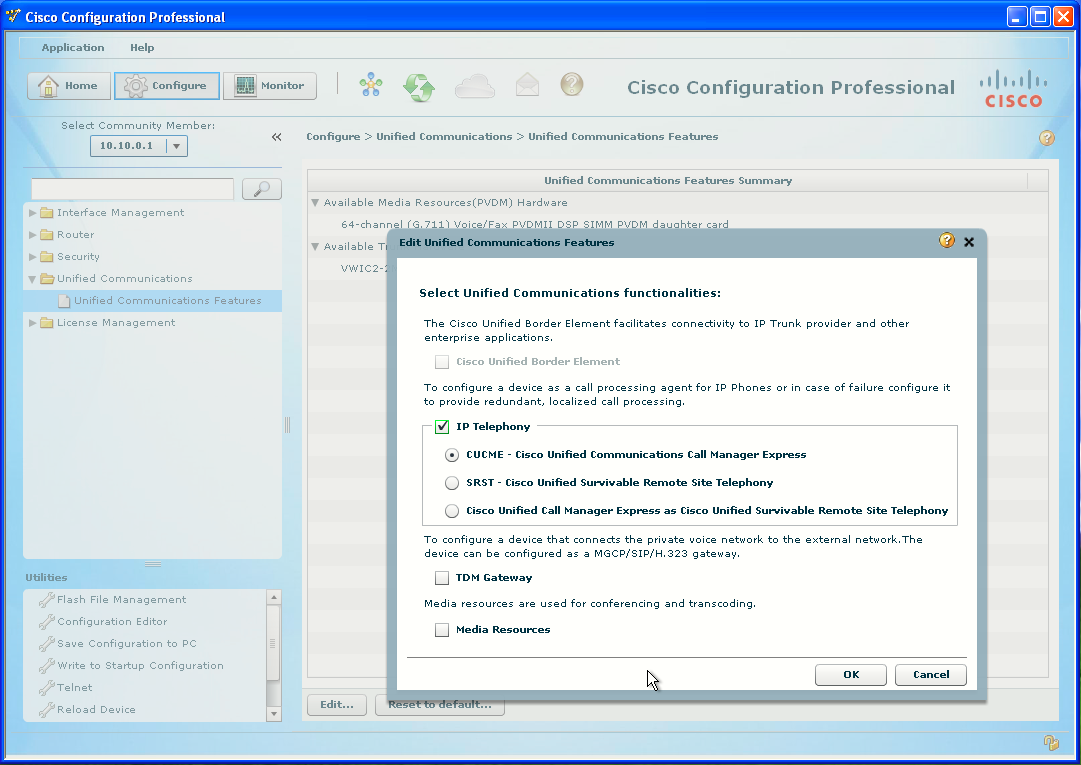Expand the License Management folder
Screen dimensions: 1081x765
point(32,323)
